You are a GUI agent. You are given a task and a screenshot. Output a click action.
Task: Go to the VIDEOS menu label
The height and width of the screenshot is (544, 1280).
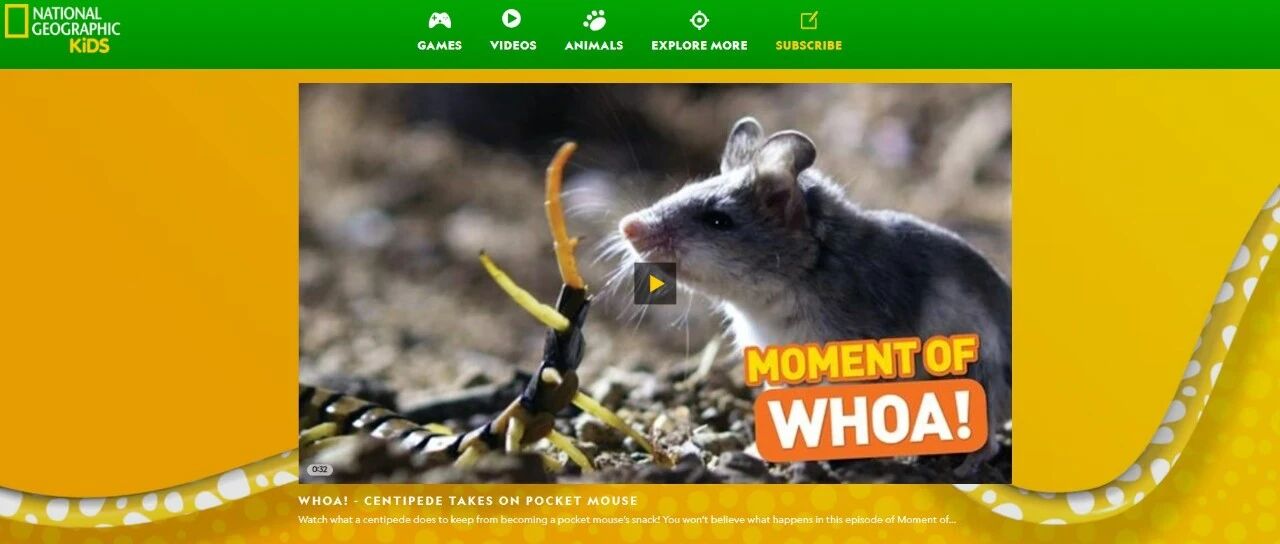click(x=513, y=45)
